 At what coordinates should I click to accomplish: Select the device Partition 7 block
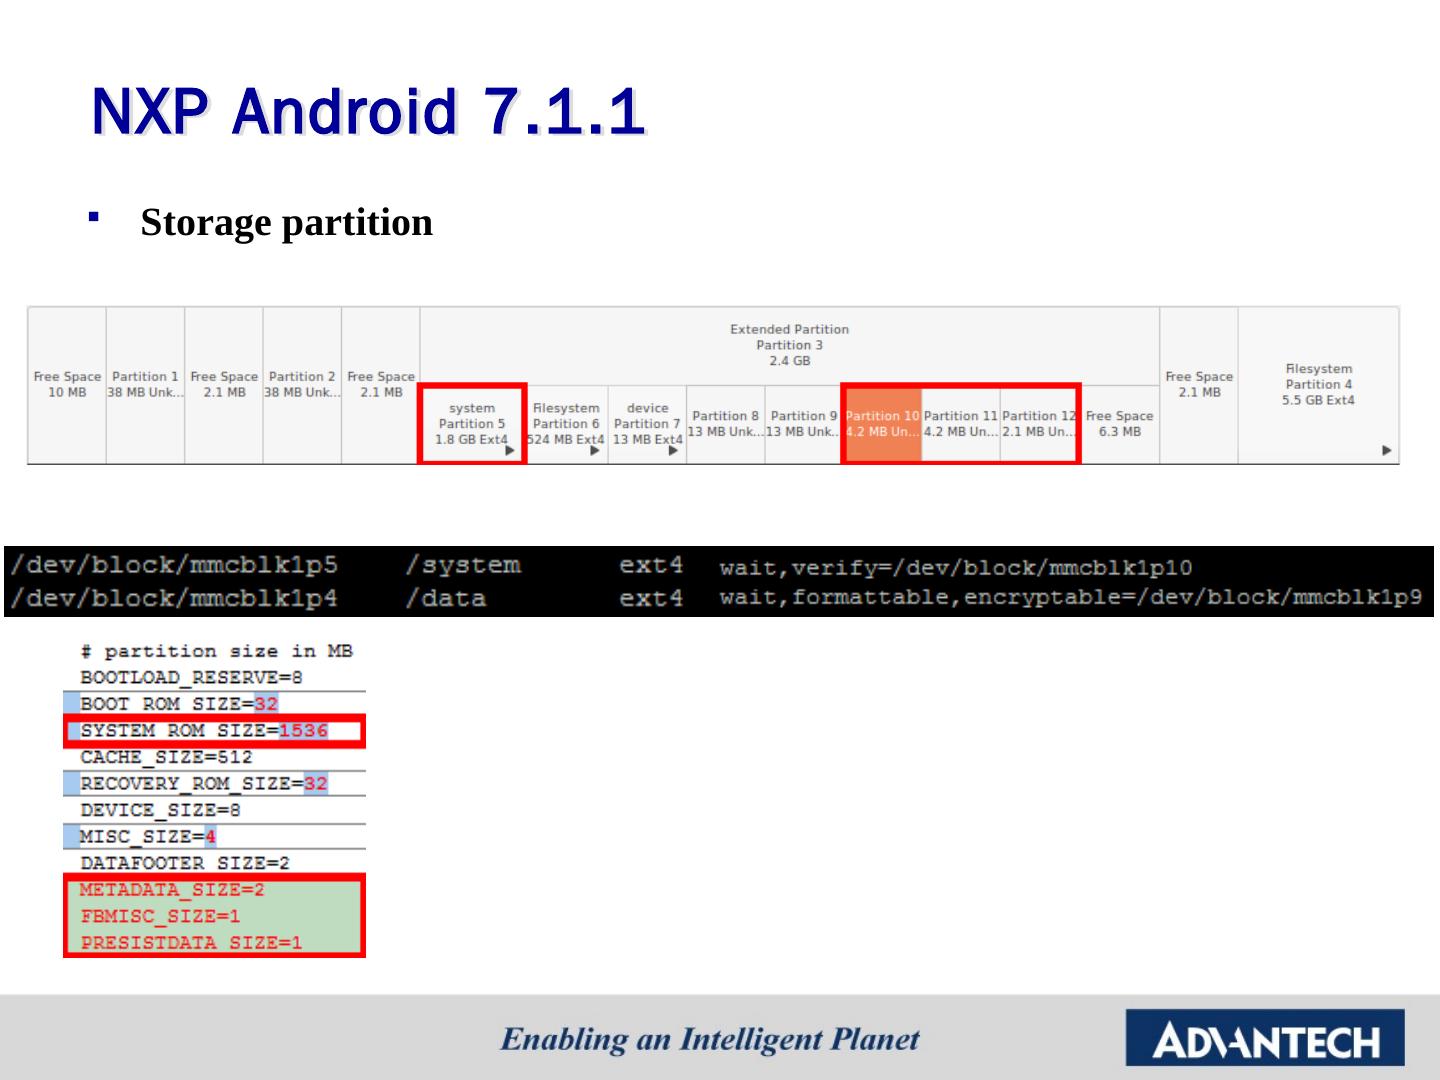click(x=647, y=424)
